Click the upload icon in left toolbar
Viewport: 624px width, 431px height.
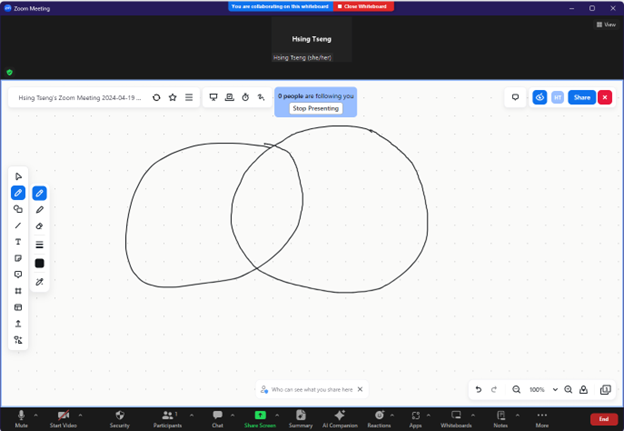pyautogui.click(x=18, y=324)
